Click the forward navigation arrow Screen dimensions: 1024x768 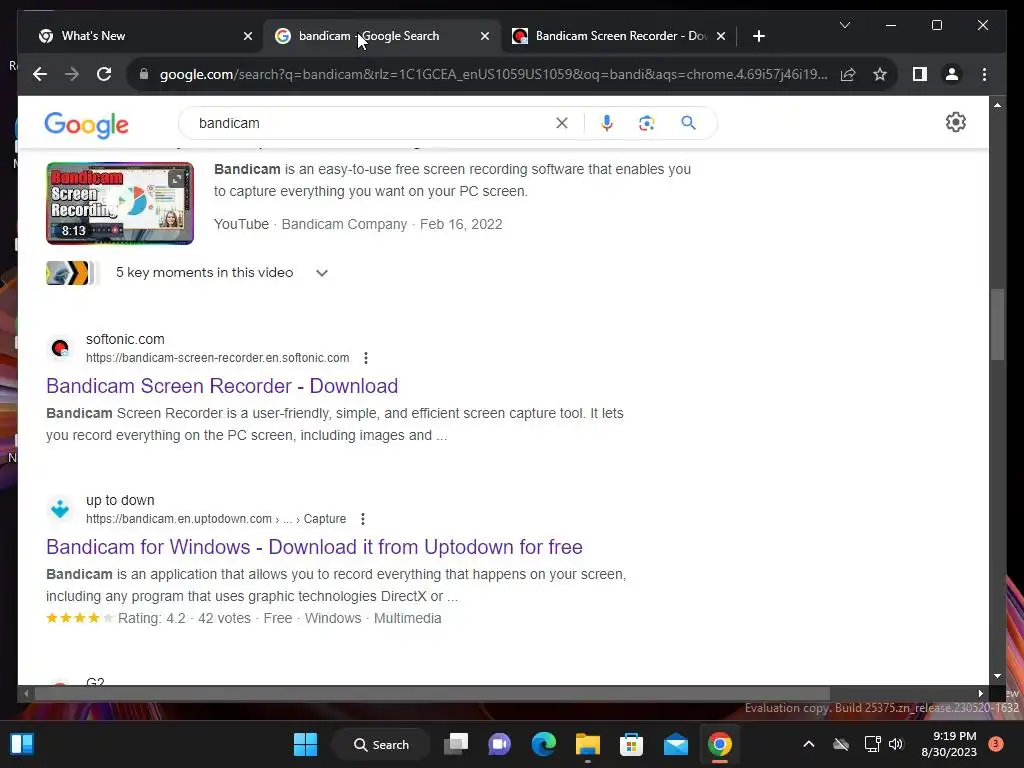[x=72, y=74]
